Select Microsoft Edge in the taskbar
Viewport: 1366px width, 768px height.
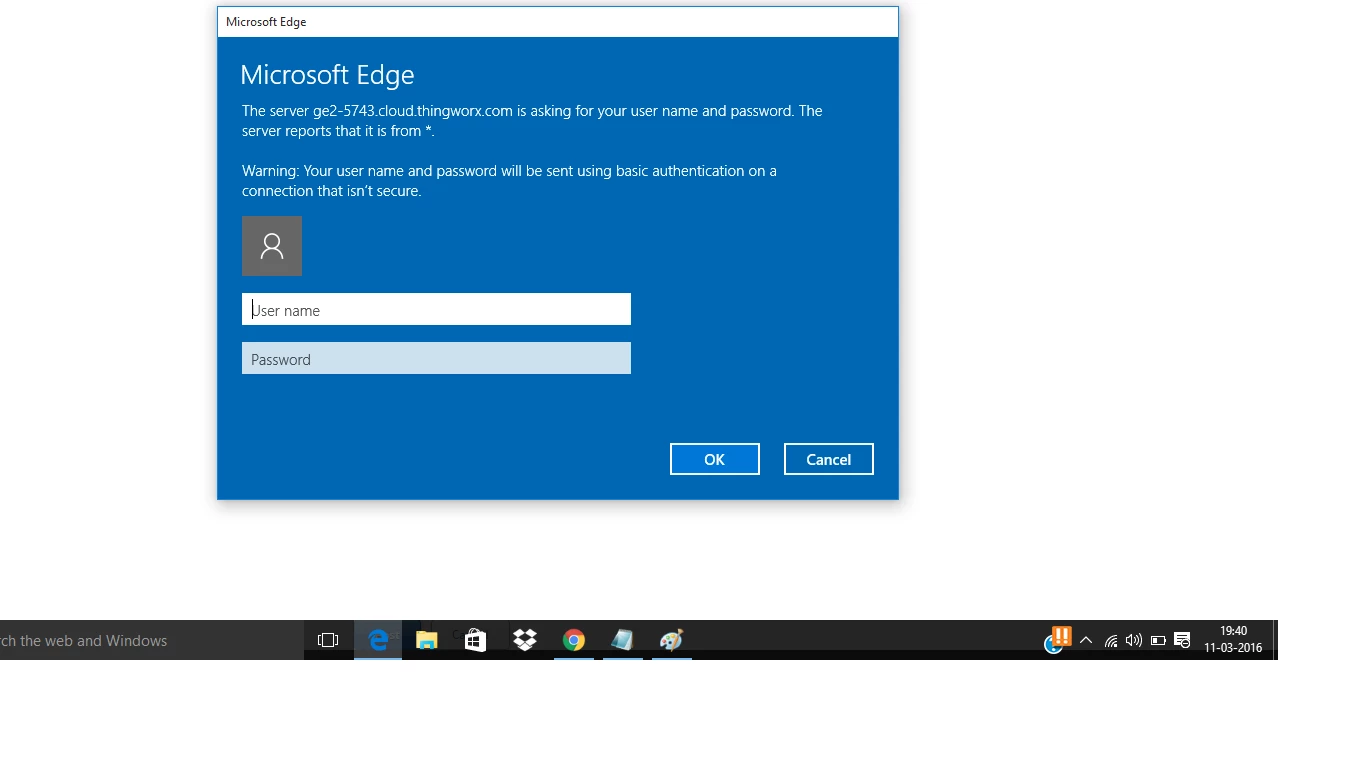(378, 640)
